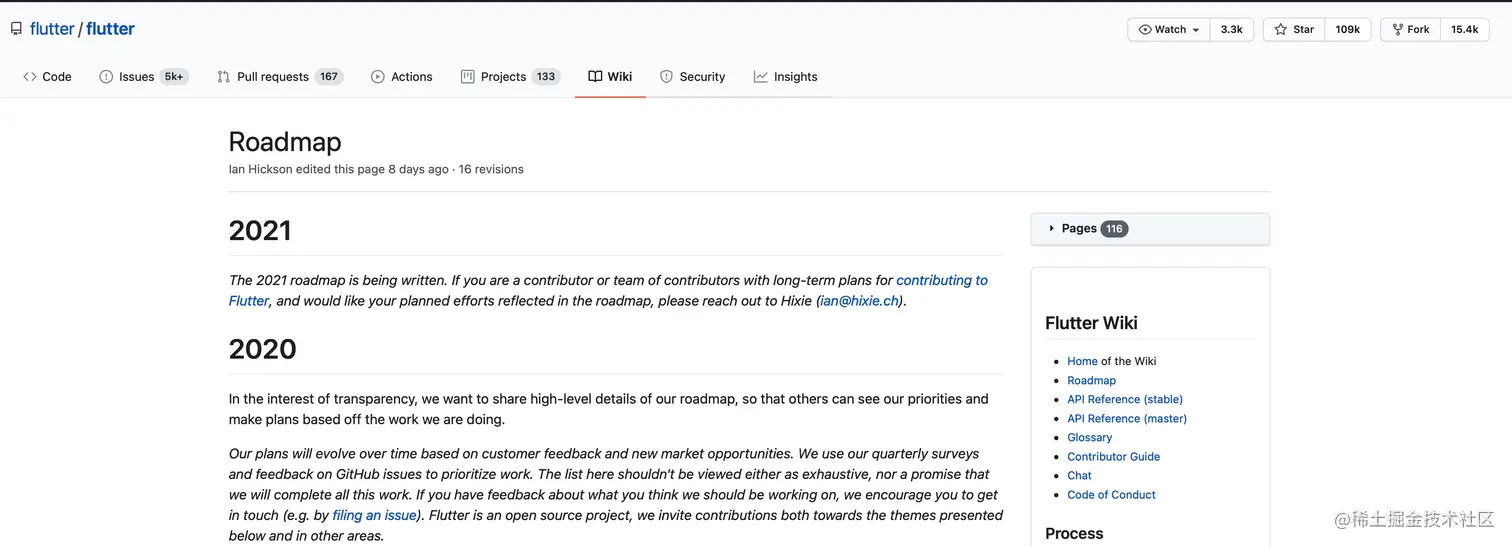Open API Reference (stable) sidebar link
This screenshot has height=547, width=1512.
(1125, 399)
